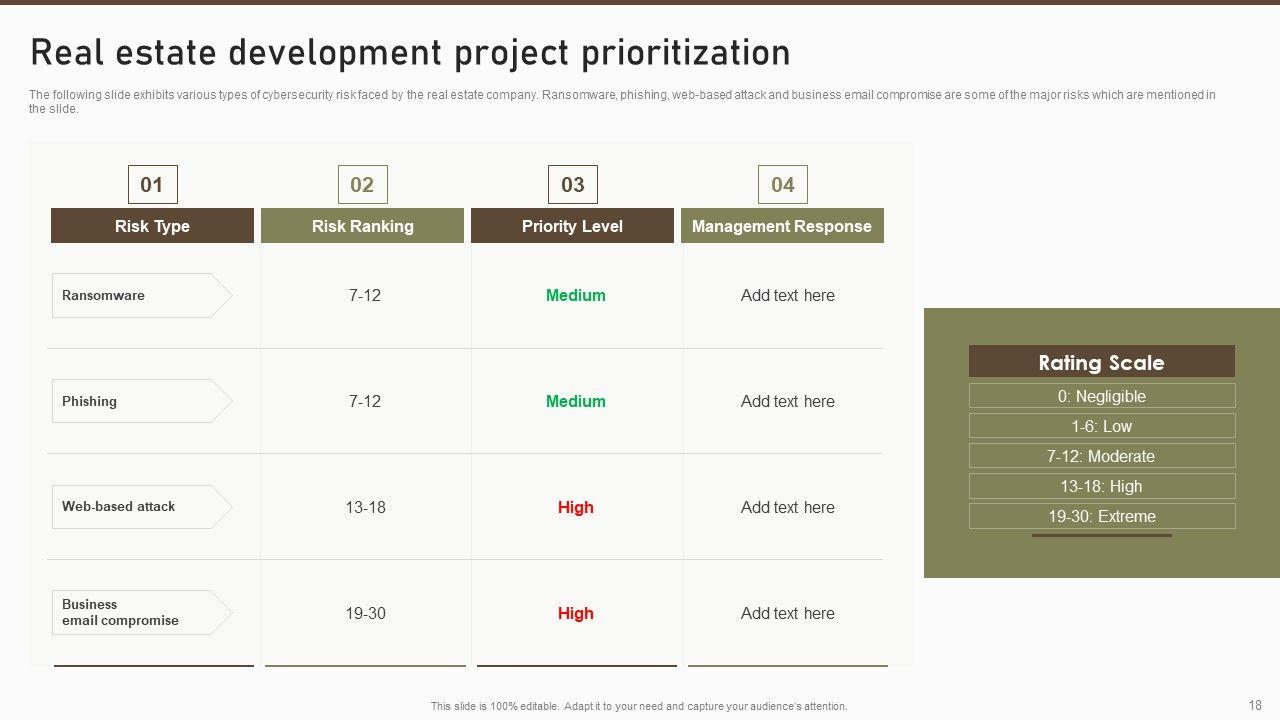
Task: Click the '1-6: Low' rating scale entry
Action: pos(1102,426)
